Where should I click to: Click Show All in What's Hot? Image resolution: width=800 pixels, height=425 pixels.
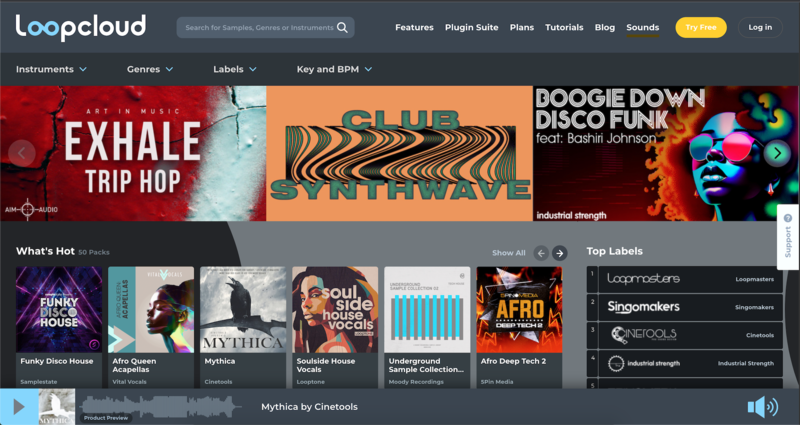pos(508,253)
